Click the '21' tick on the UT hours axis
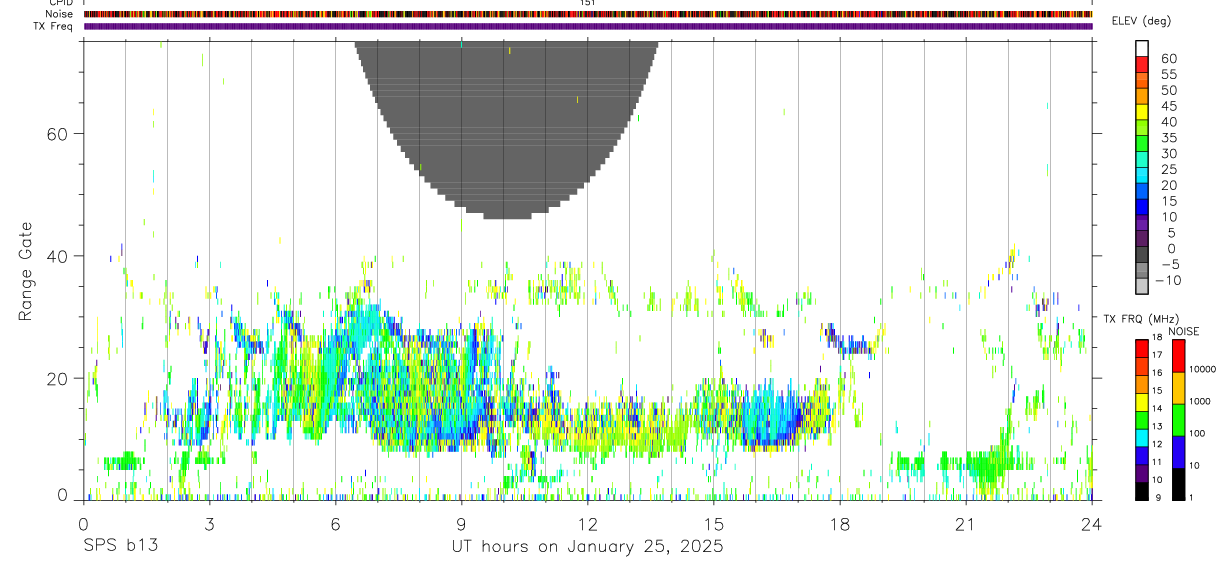Screen dimensions: 1228x567 point(966,524)
